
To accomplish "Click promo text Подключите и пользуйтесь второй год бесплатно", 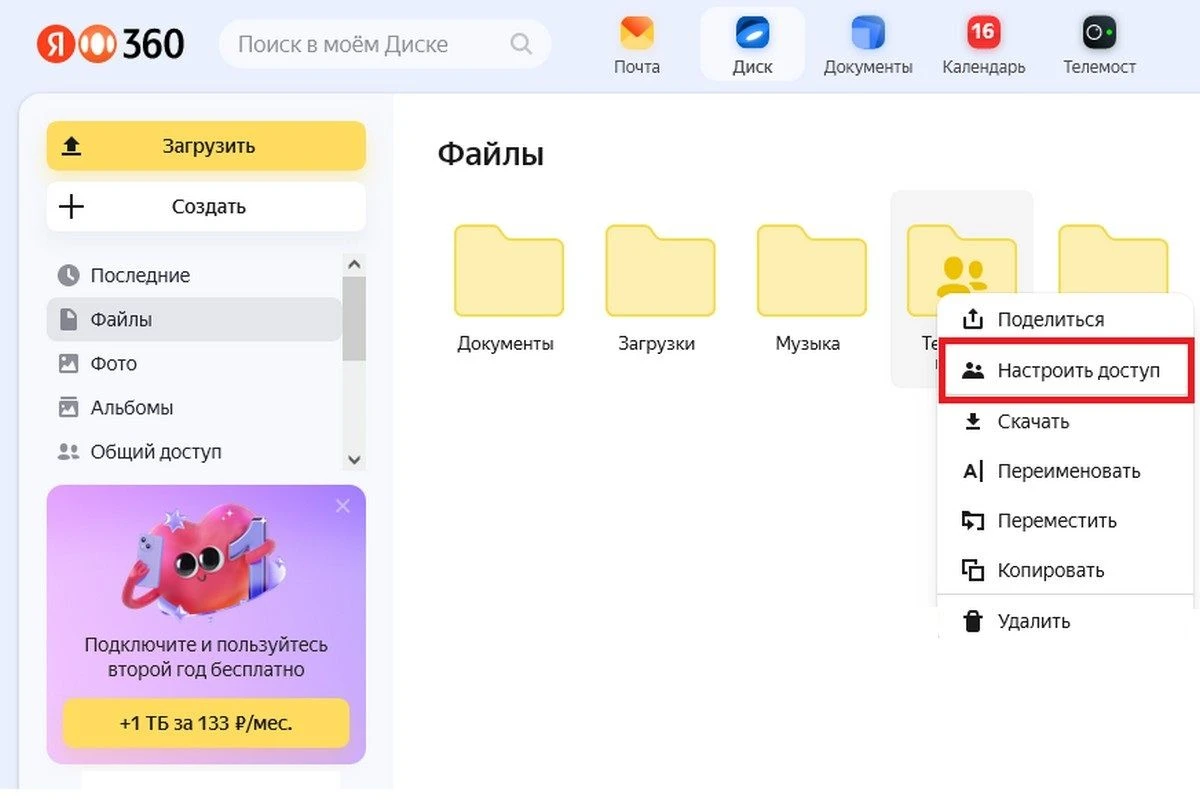I will [206, 657].
